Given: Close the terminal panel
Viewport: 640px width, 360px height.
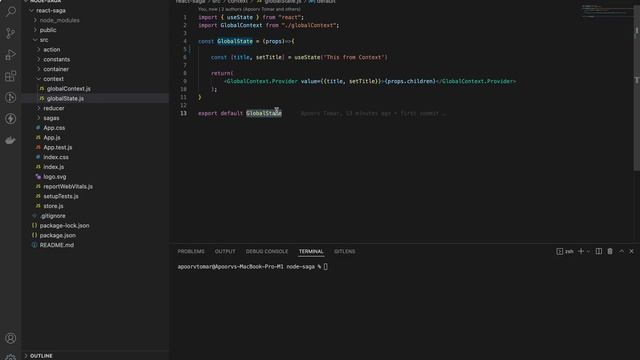Looking at the screenshot, I should coord(631,251).
